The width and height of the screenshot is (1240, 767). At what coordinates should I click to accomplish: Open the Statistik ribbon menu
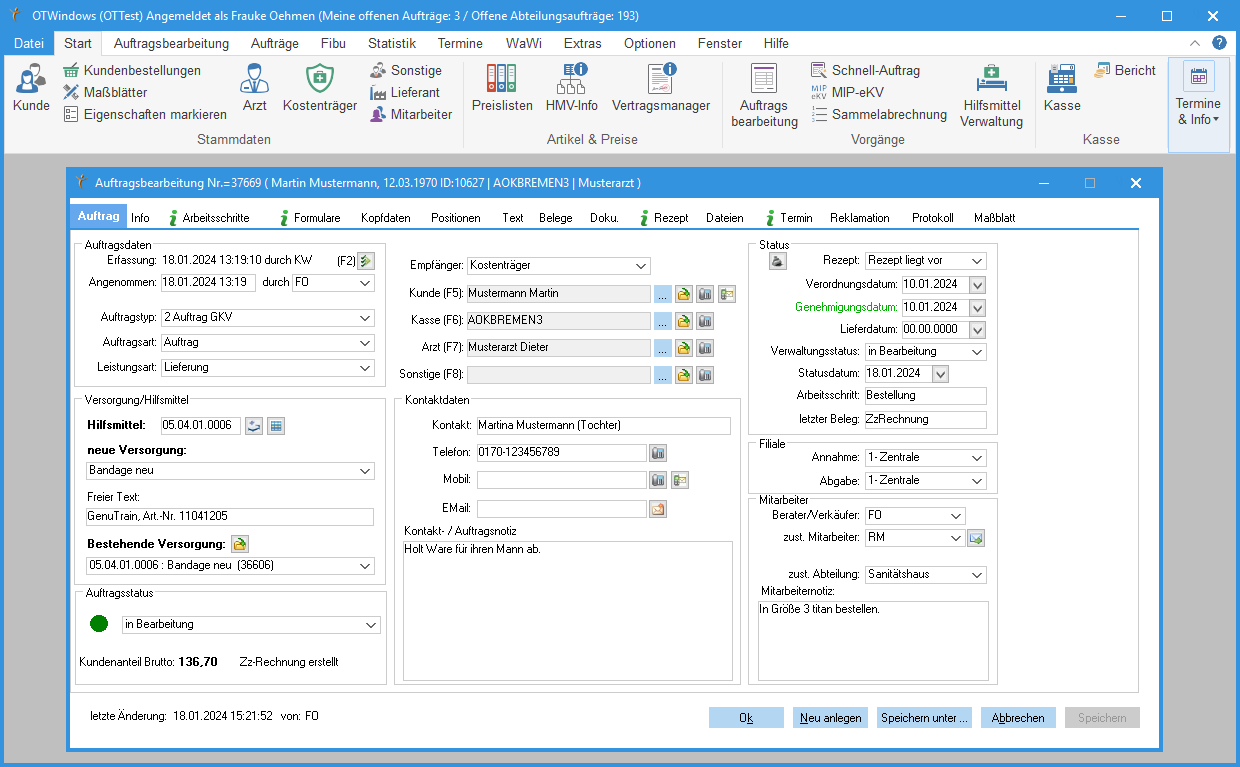391,43
